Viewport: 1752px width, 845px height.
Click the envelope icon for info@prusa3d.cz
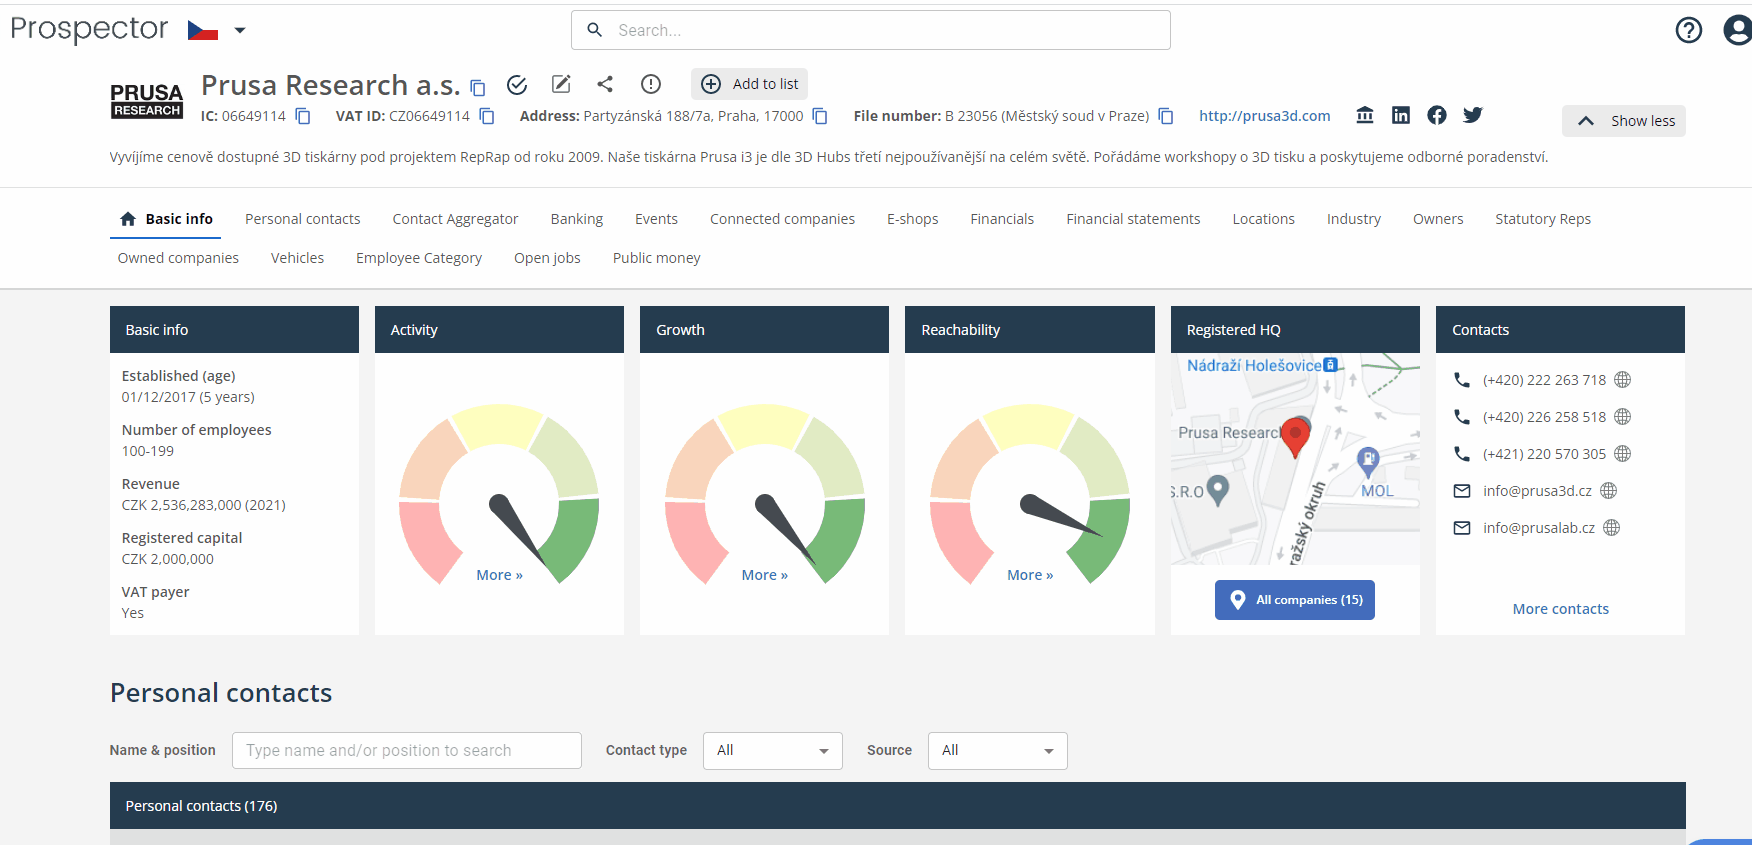point(1462,491)
